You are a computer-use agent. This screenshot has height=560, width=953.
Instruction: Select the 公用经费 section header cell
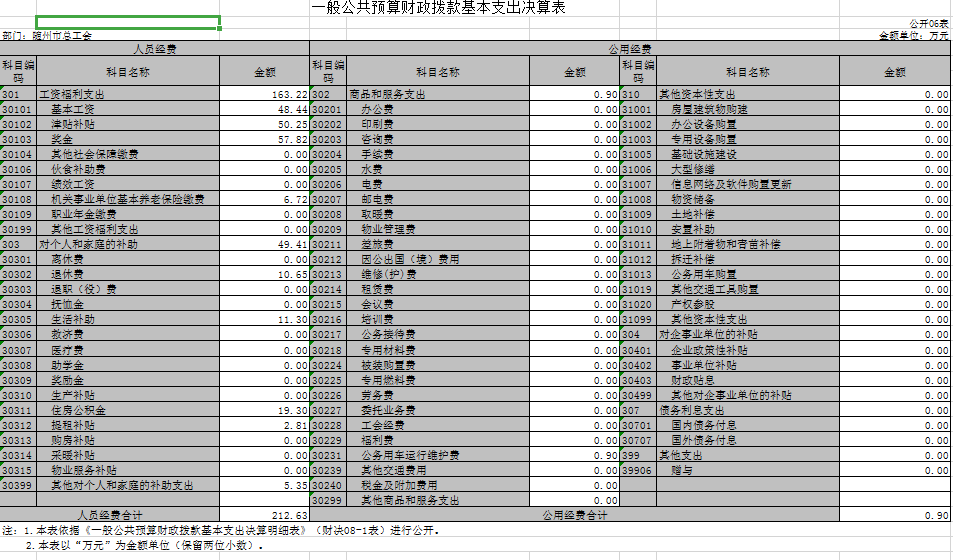(630, 48)
